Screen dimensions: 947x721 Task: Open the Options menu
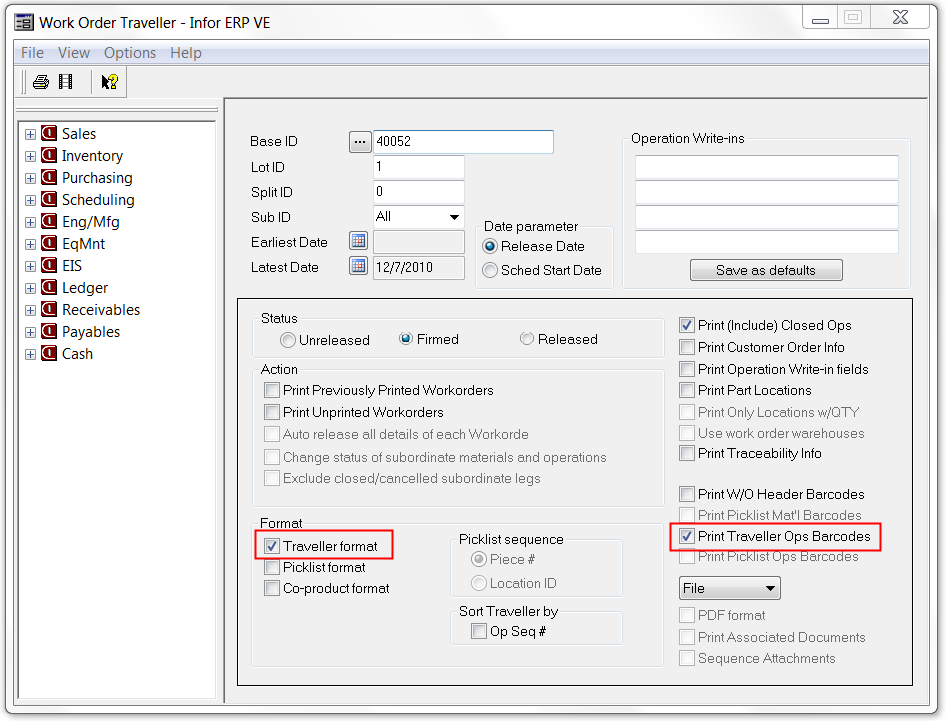[x=130, y=53]
